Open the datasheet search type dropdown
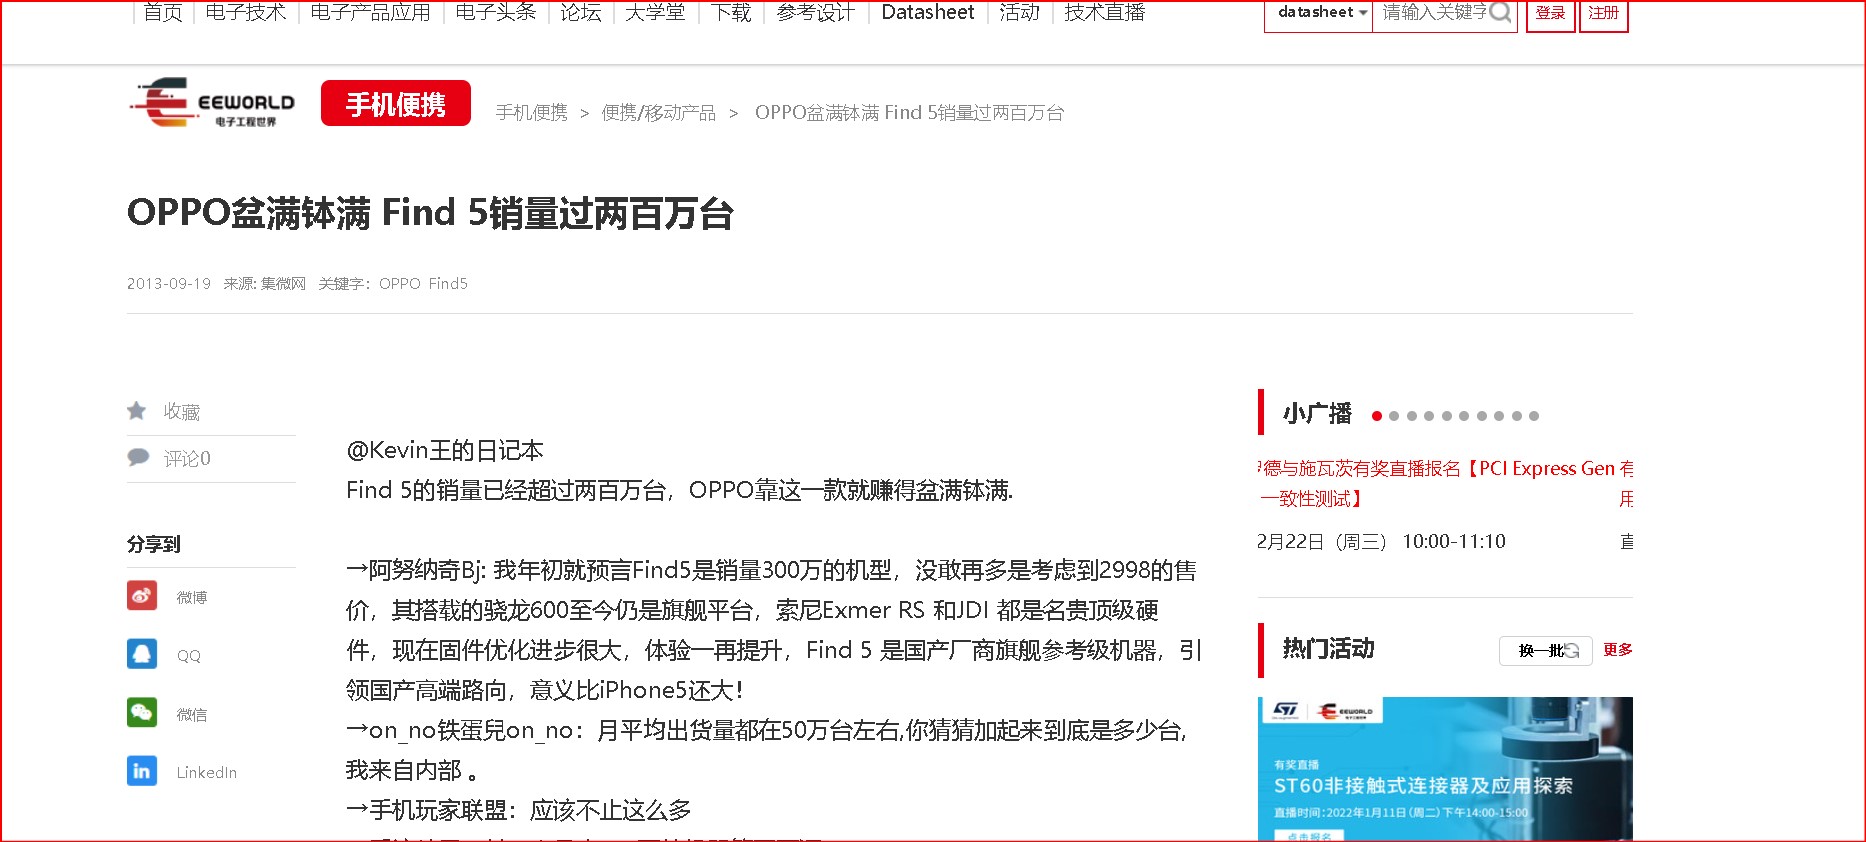 [1319, 13]
